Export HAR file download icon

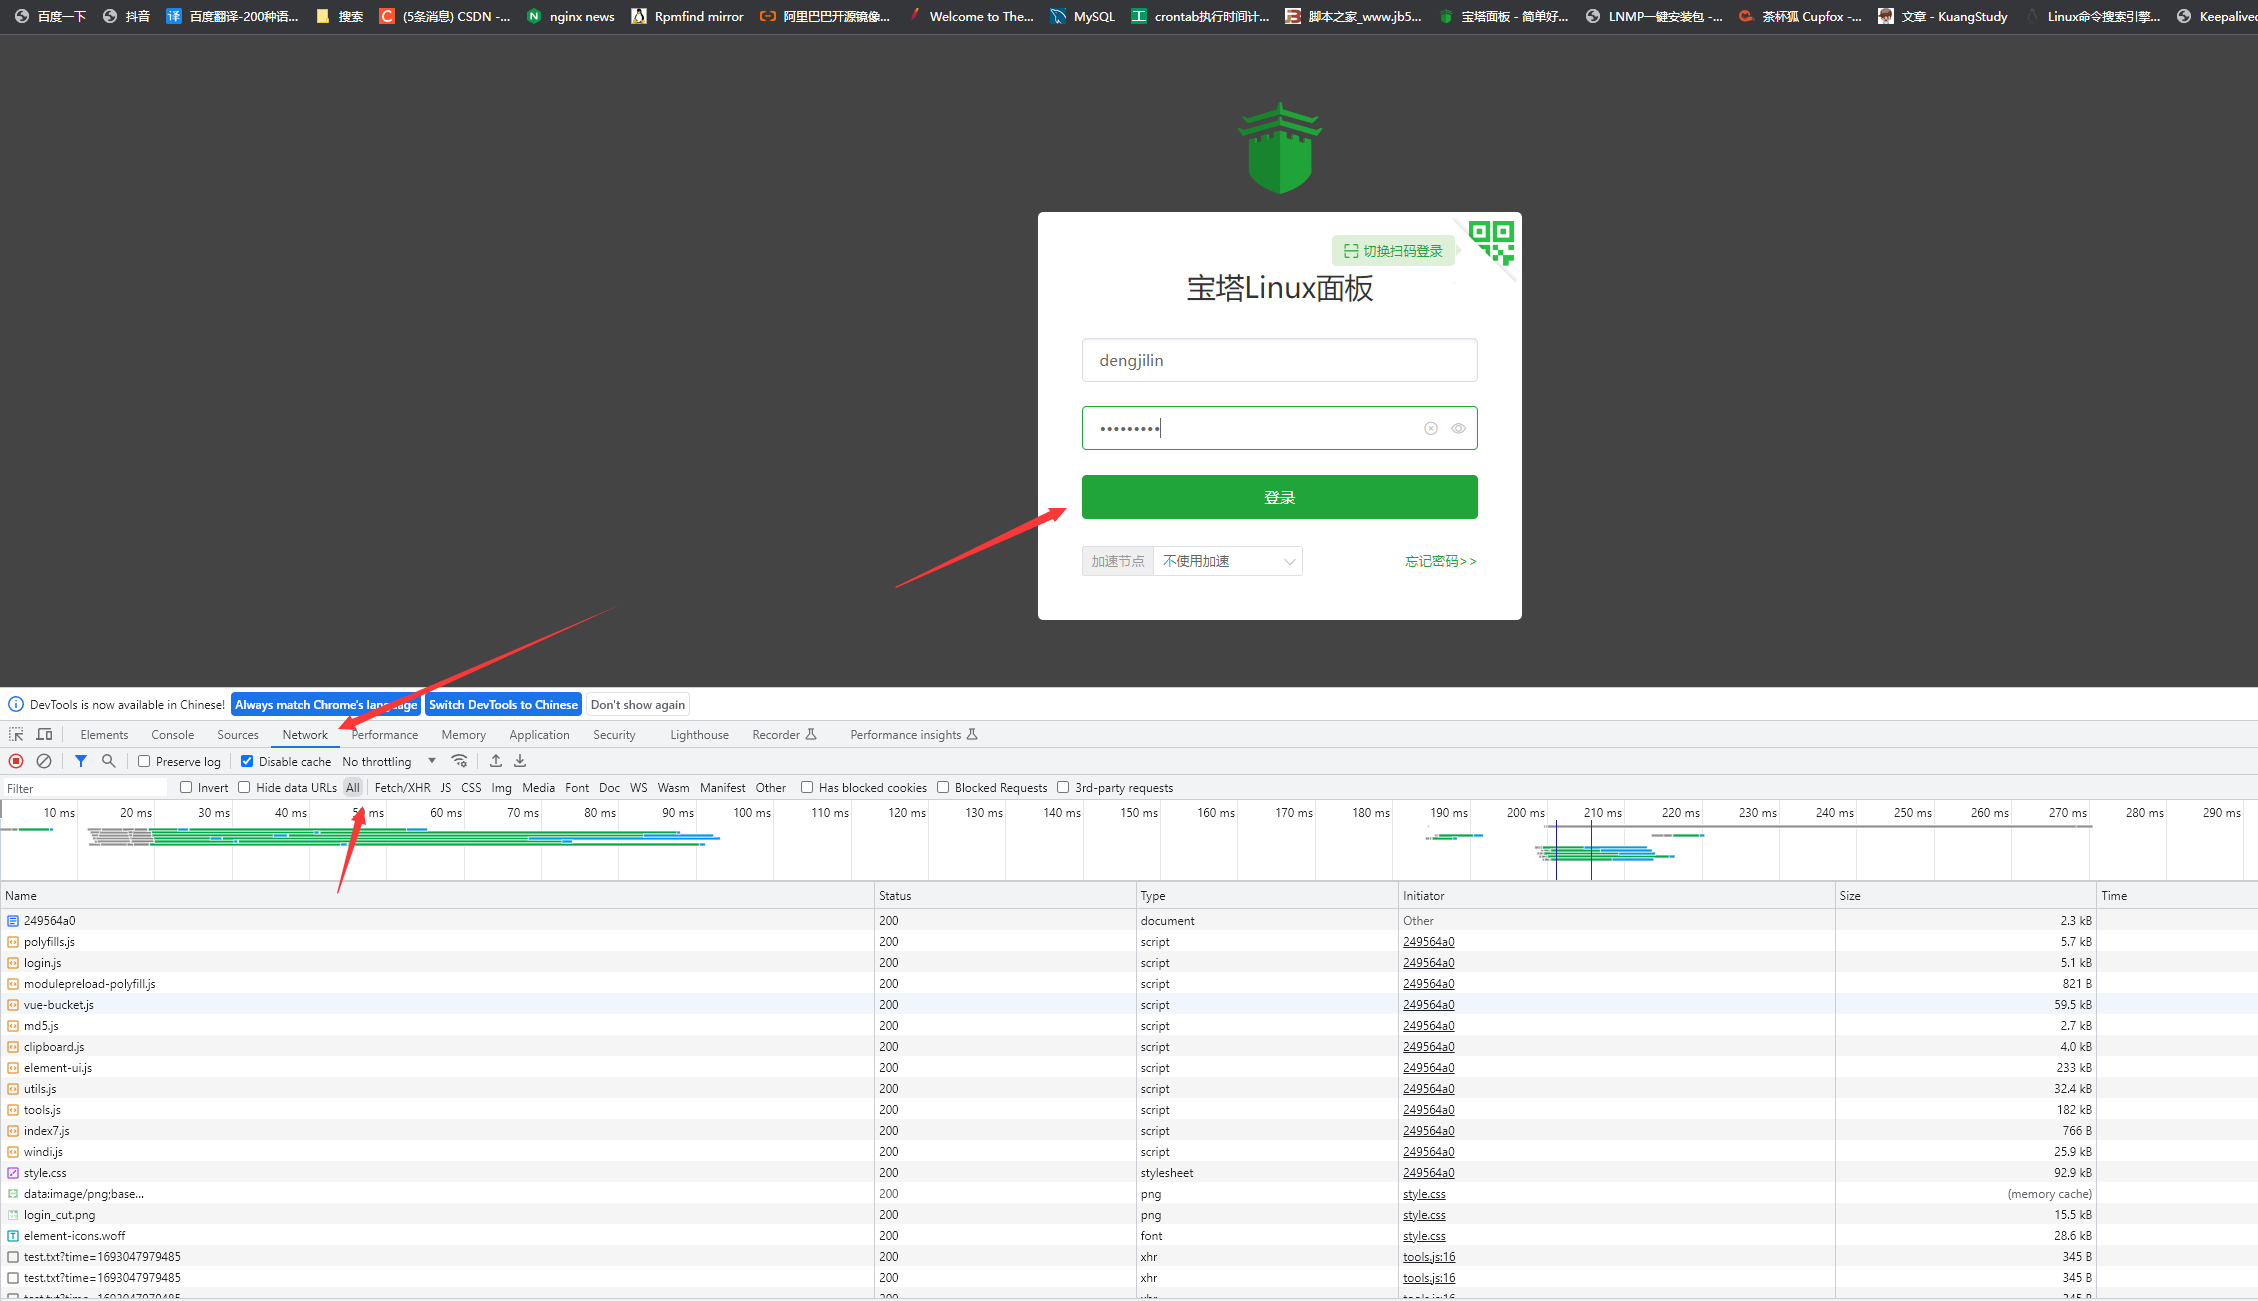[520, 761]
